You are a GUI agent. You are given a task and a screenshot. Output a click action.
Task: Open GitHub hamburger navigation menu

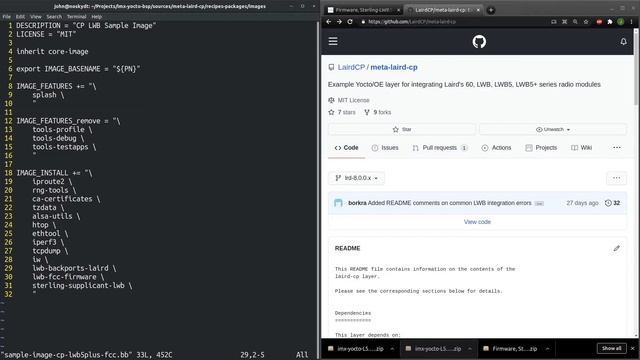coord(333,41)
